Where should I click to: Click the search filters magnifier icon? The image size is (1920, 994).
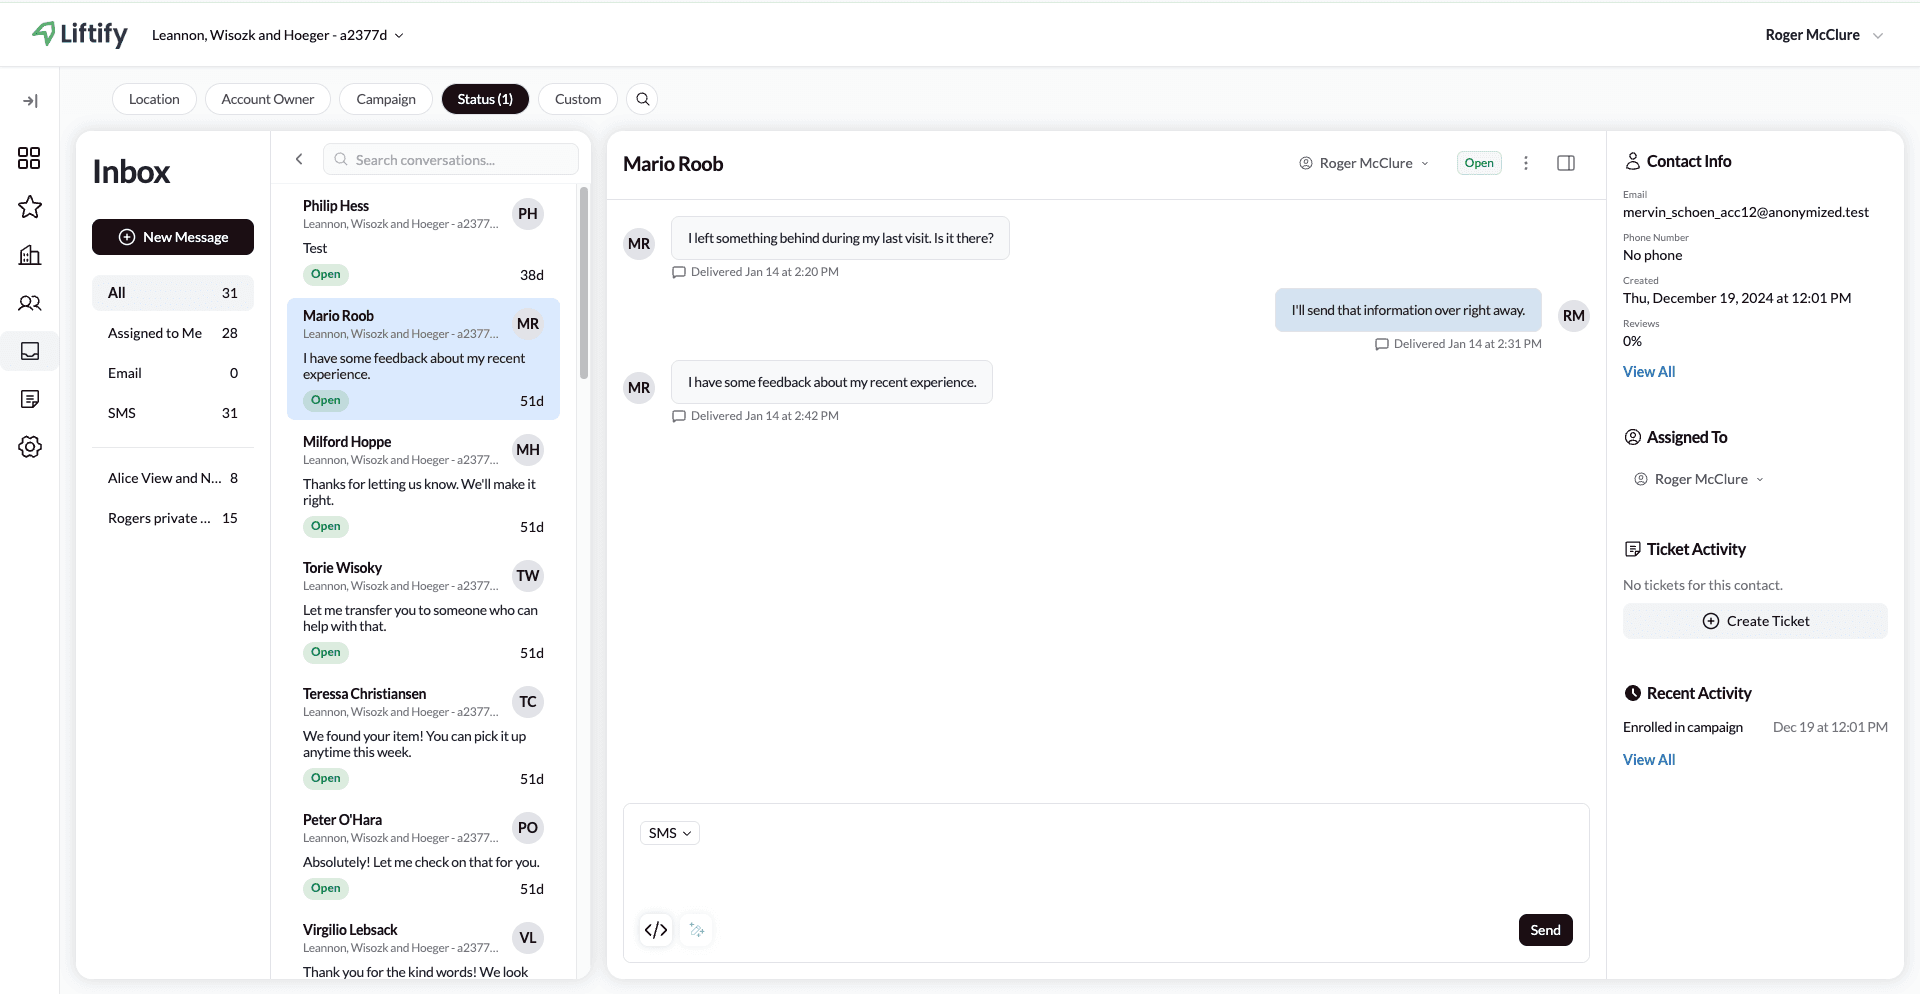pos(643,99)
